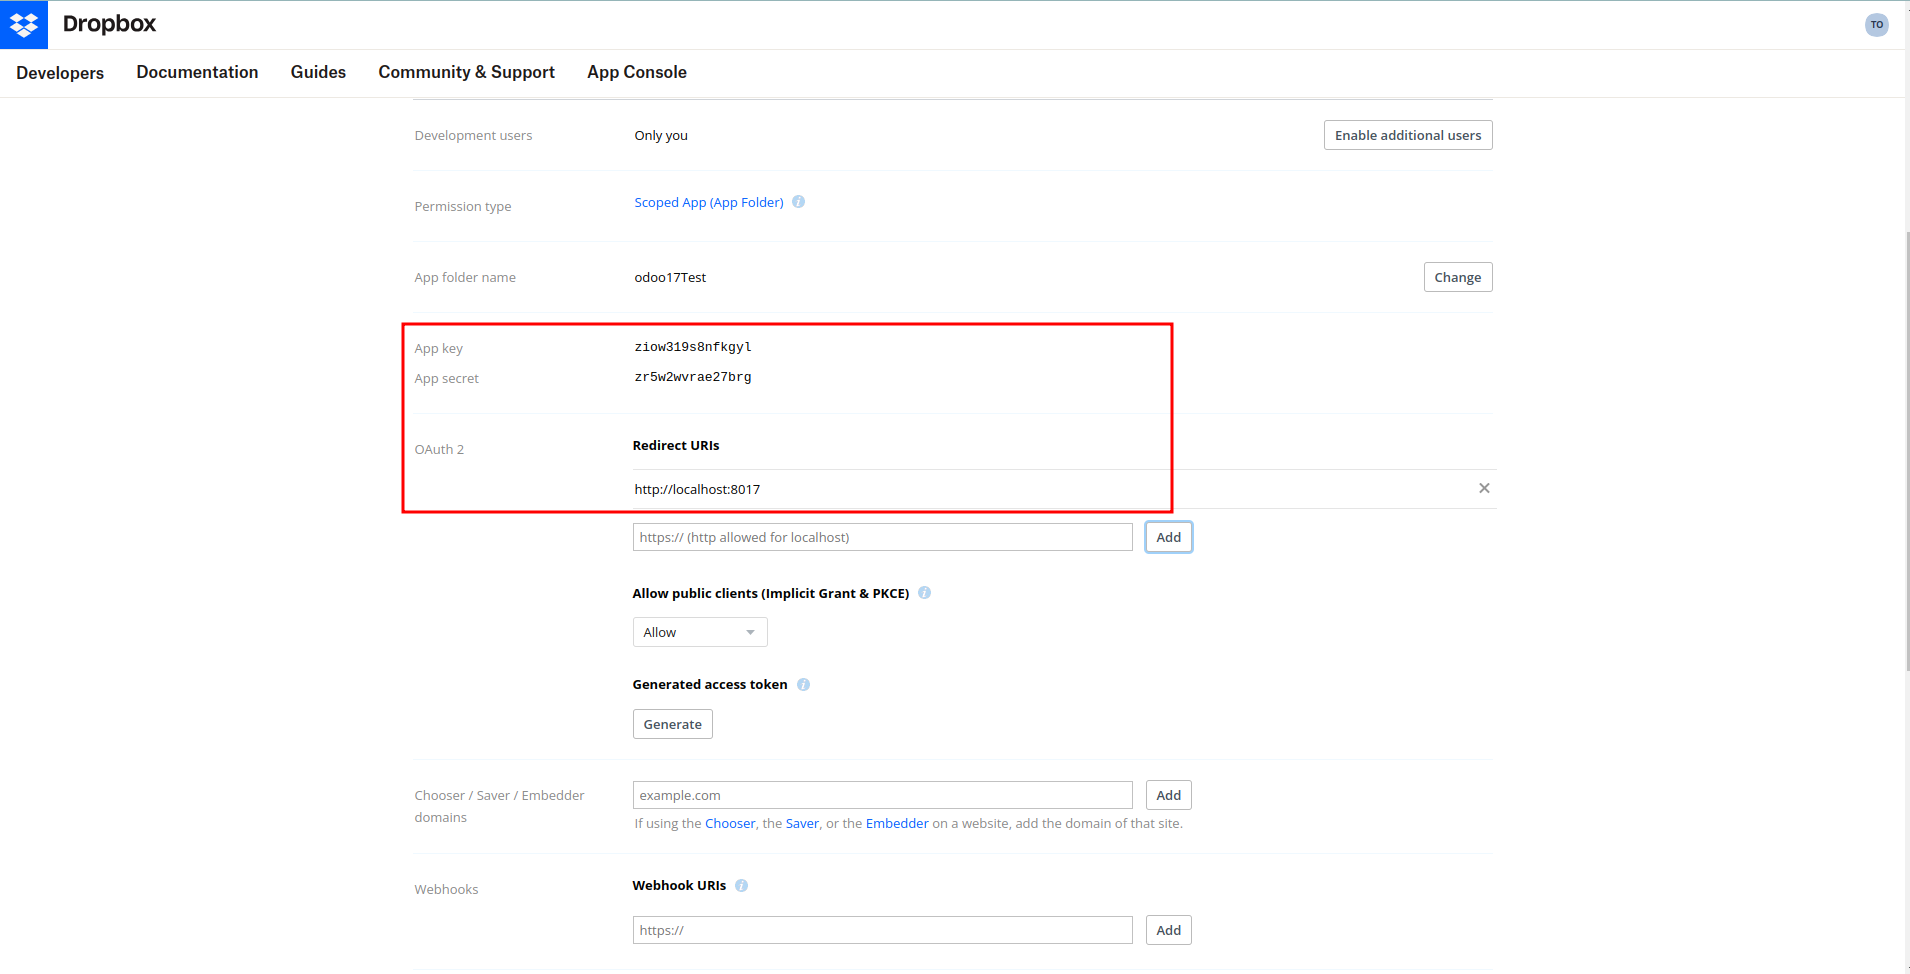Focus the redirect URI input field
1910x974 pixels.
click(882, 537)
